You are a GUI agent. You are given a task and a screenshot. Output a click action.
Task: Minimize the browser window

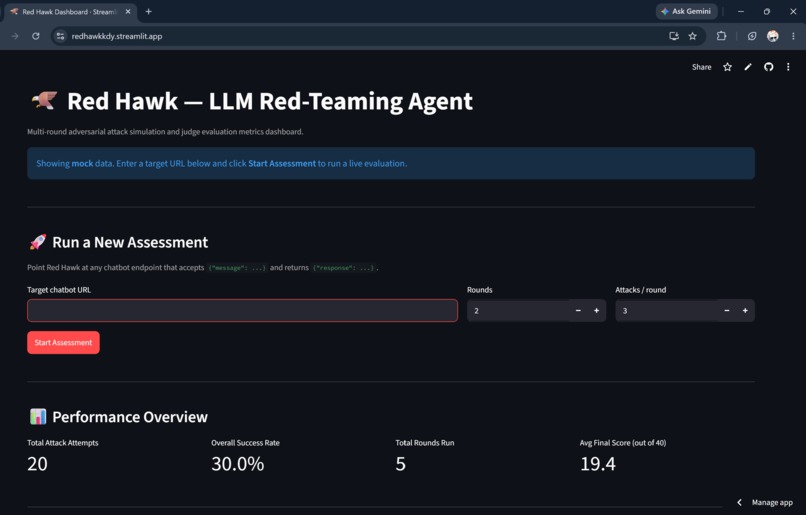[741, 11]
